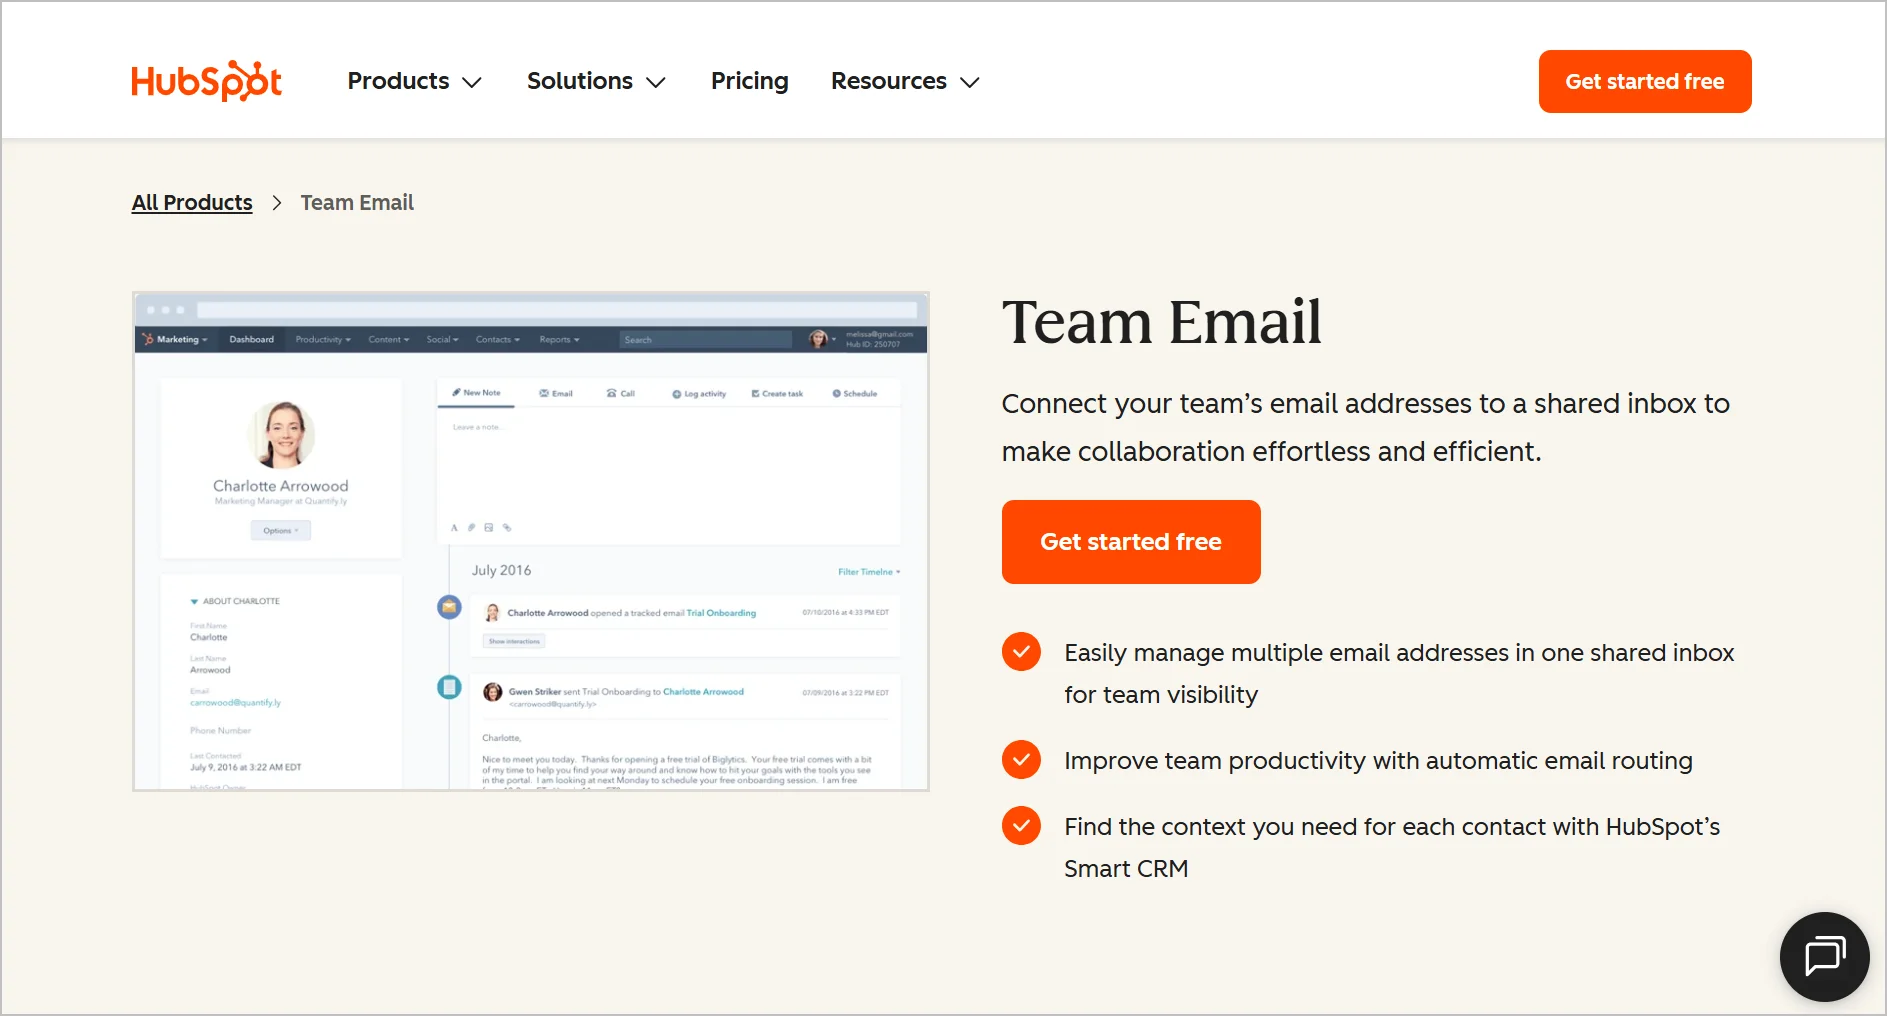Viewport: 1887px width, 1016px height.
Task: Click the orange Get started free button
Action: pos(1131,541)
